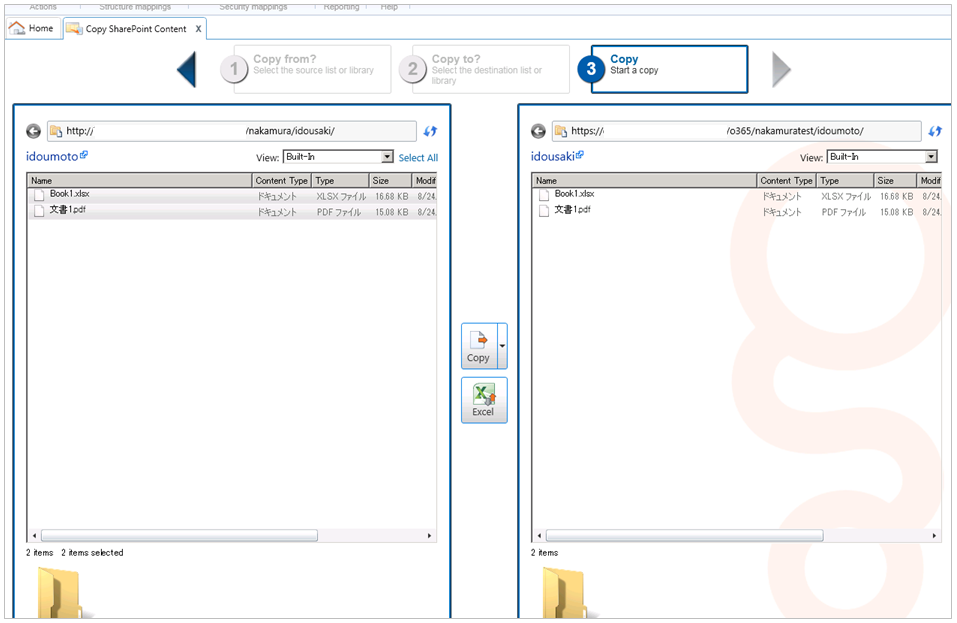
Task: Go to previous wizard step arrow
Action: click(186, 70)
